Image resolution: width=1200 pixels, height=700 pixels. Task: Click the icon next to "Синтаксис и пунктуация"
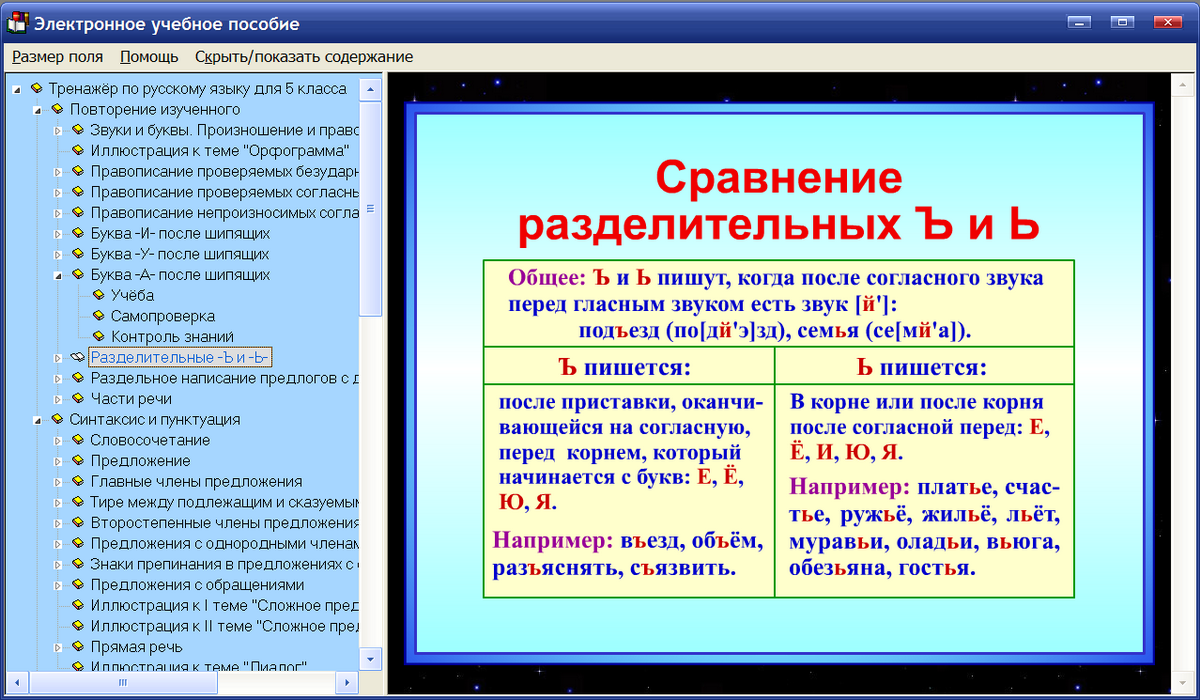56,419
